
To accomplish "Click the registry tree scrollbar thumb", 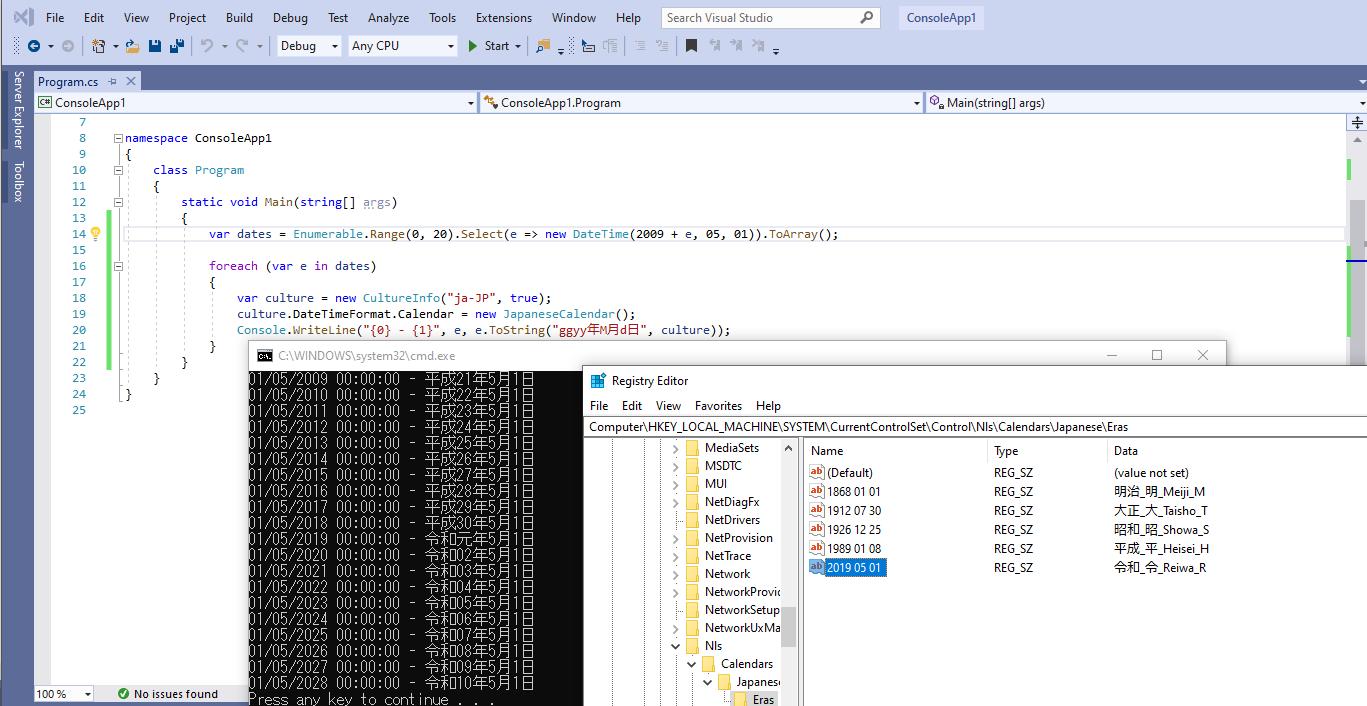I will 789,628.
